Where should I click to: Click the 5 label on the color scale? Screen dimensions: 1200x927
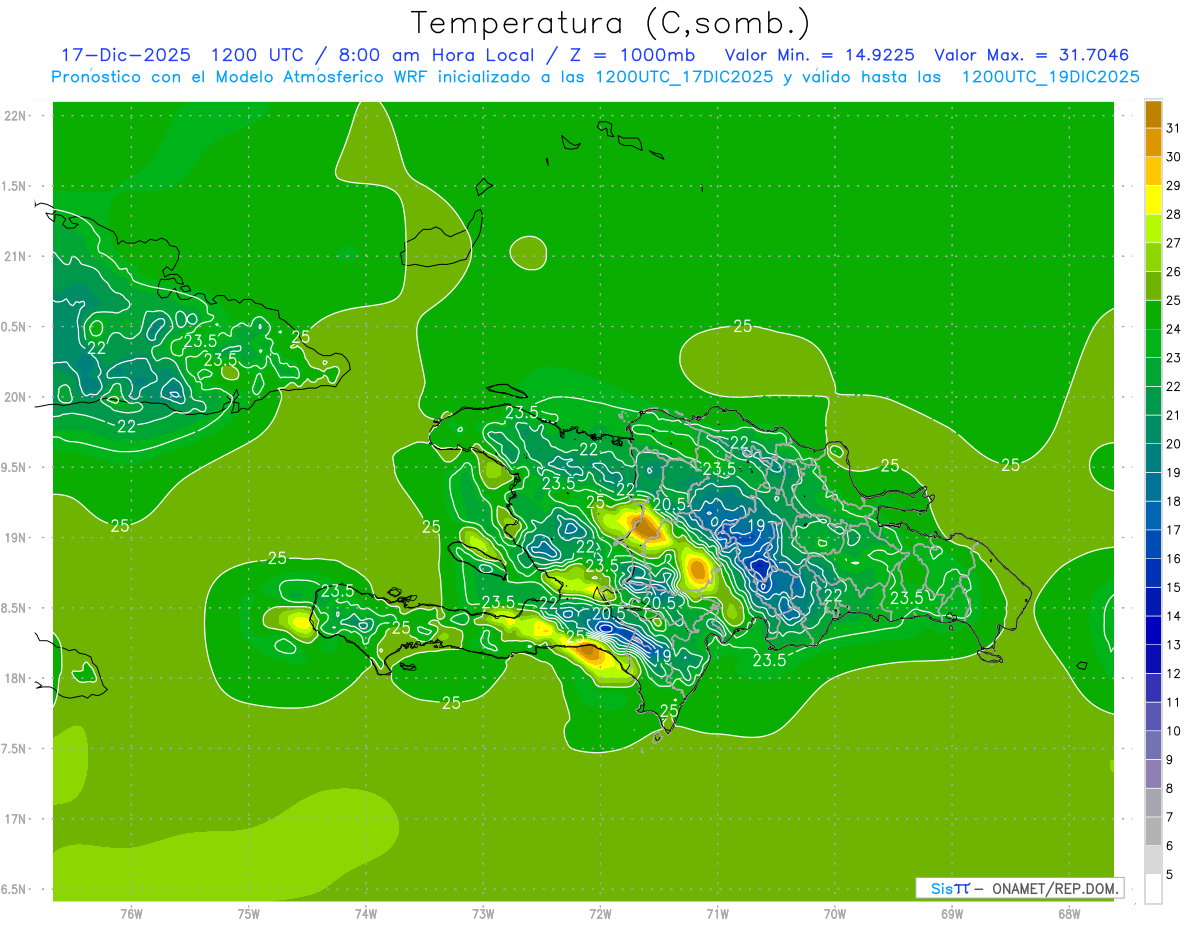1170,875
